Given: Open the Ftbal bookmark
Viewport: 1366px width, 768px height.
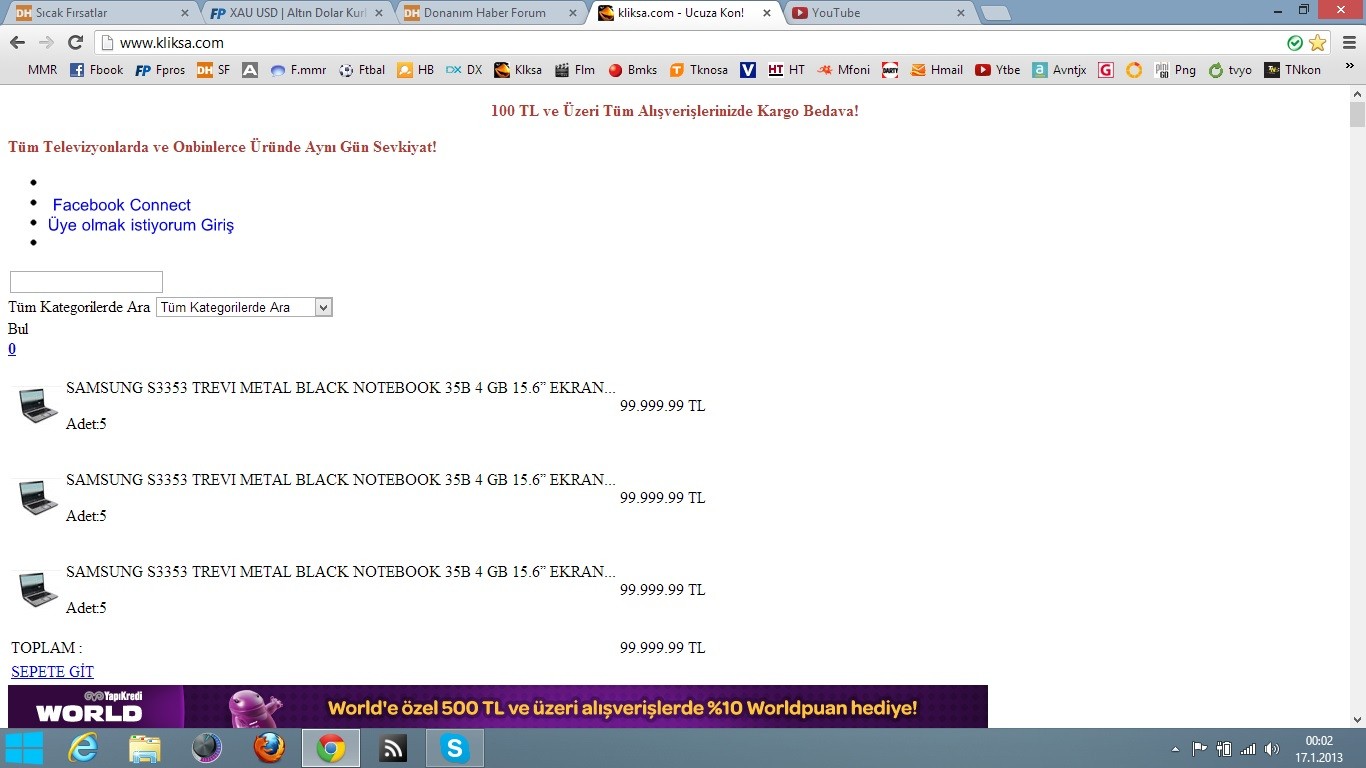Looking at the screenshot, I should [x=362, y=70].
